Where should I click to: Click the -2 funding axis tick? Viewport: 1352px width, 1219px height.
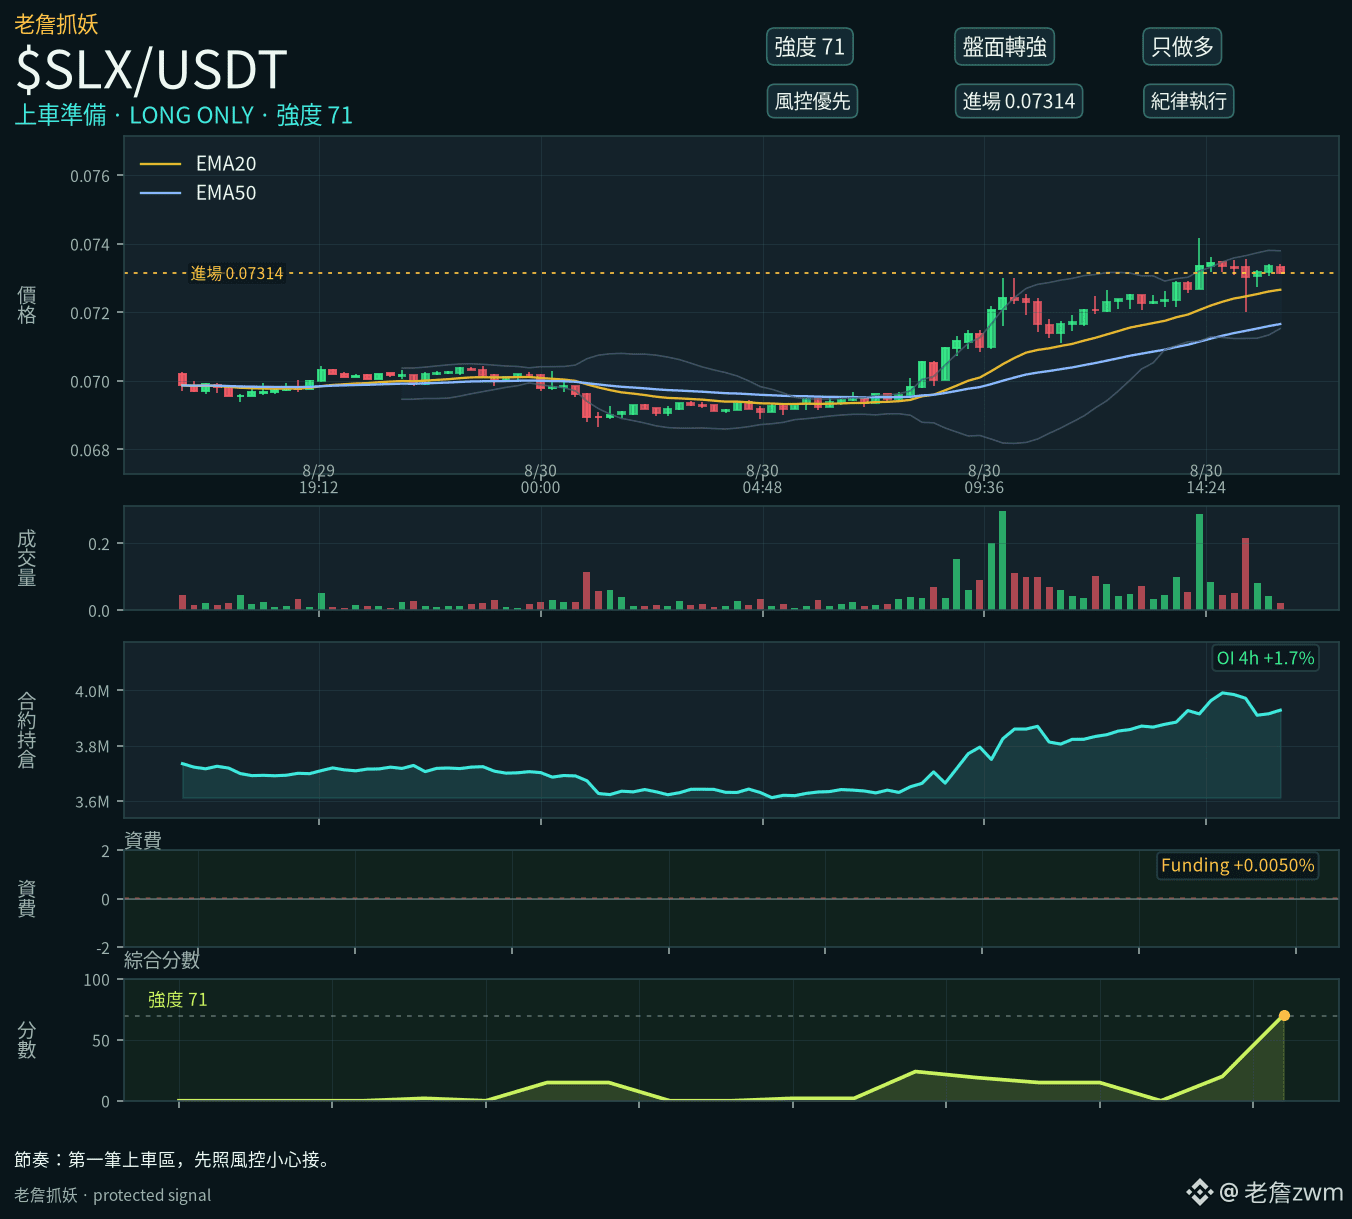[103, 948]
